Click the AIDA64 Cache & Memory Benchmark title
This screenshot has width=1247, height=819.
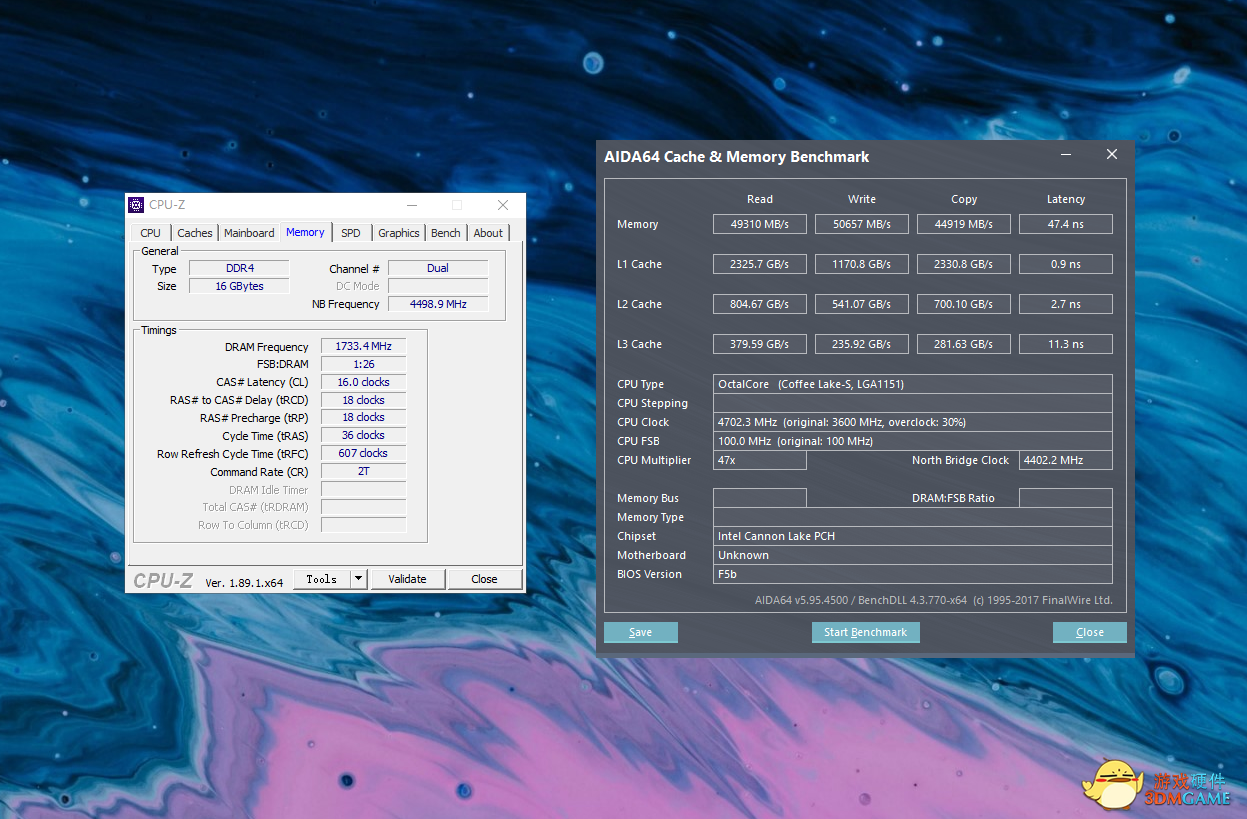click(737, 157)
